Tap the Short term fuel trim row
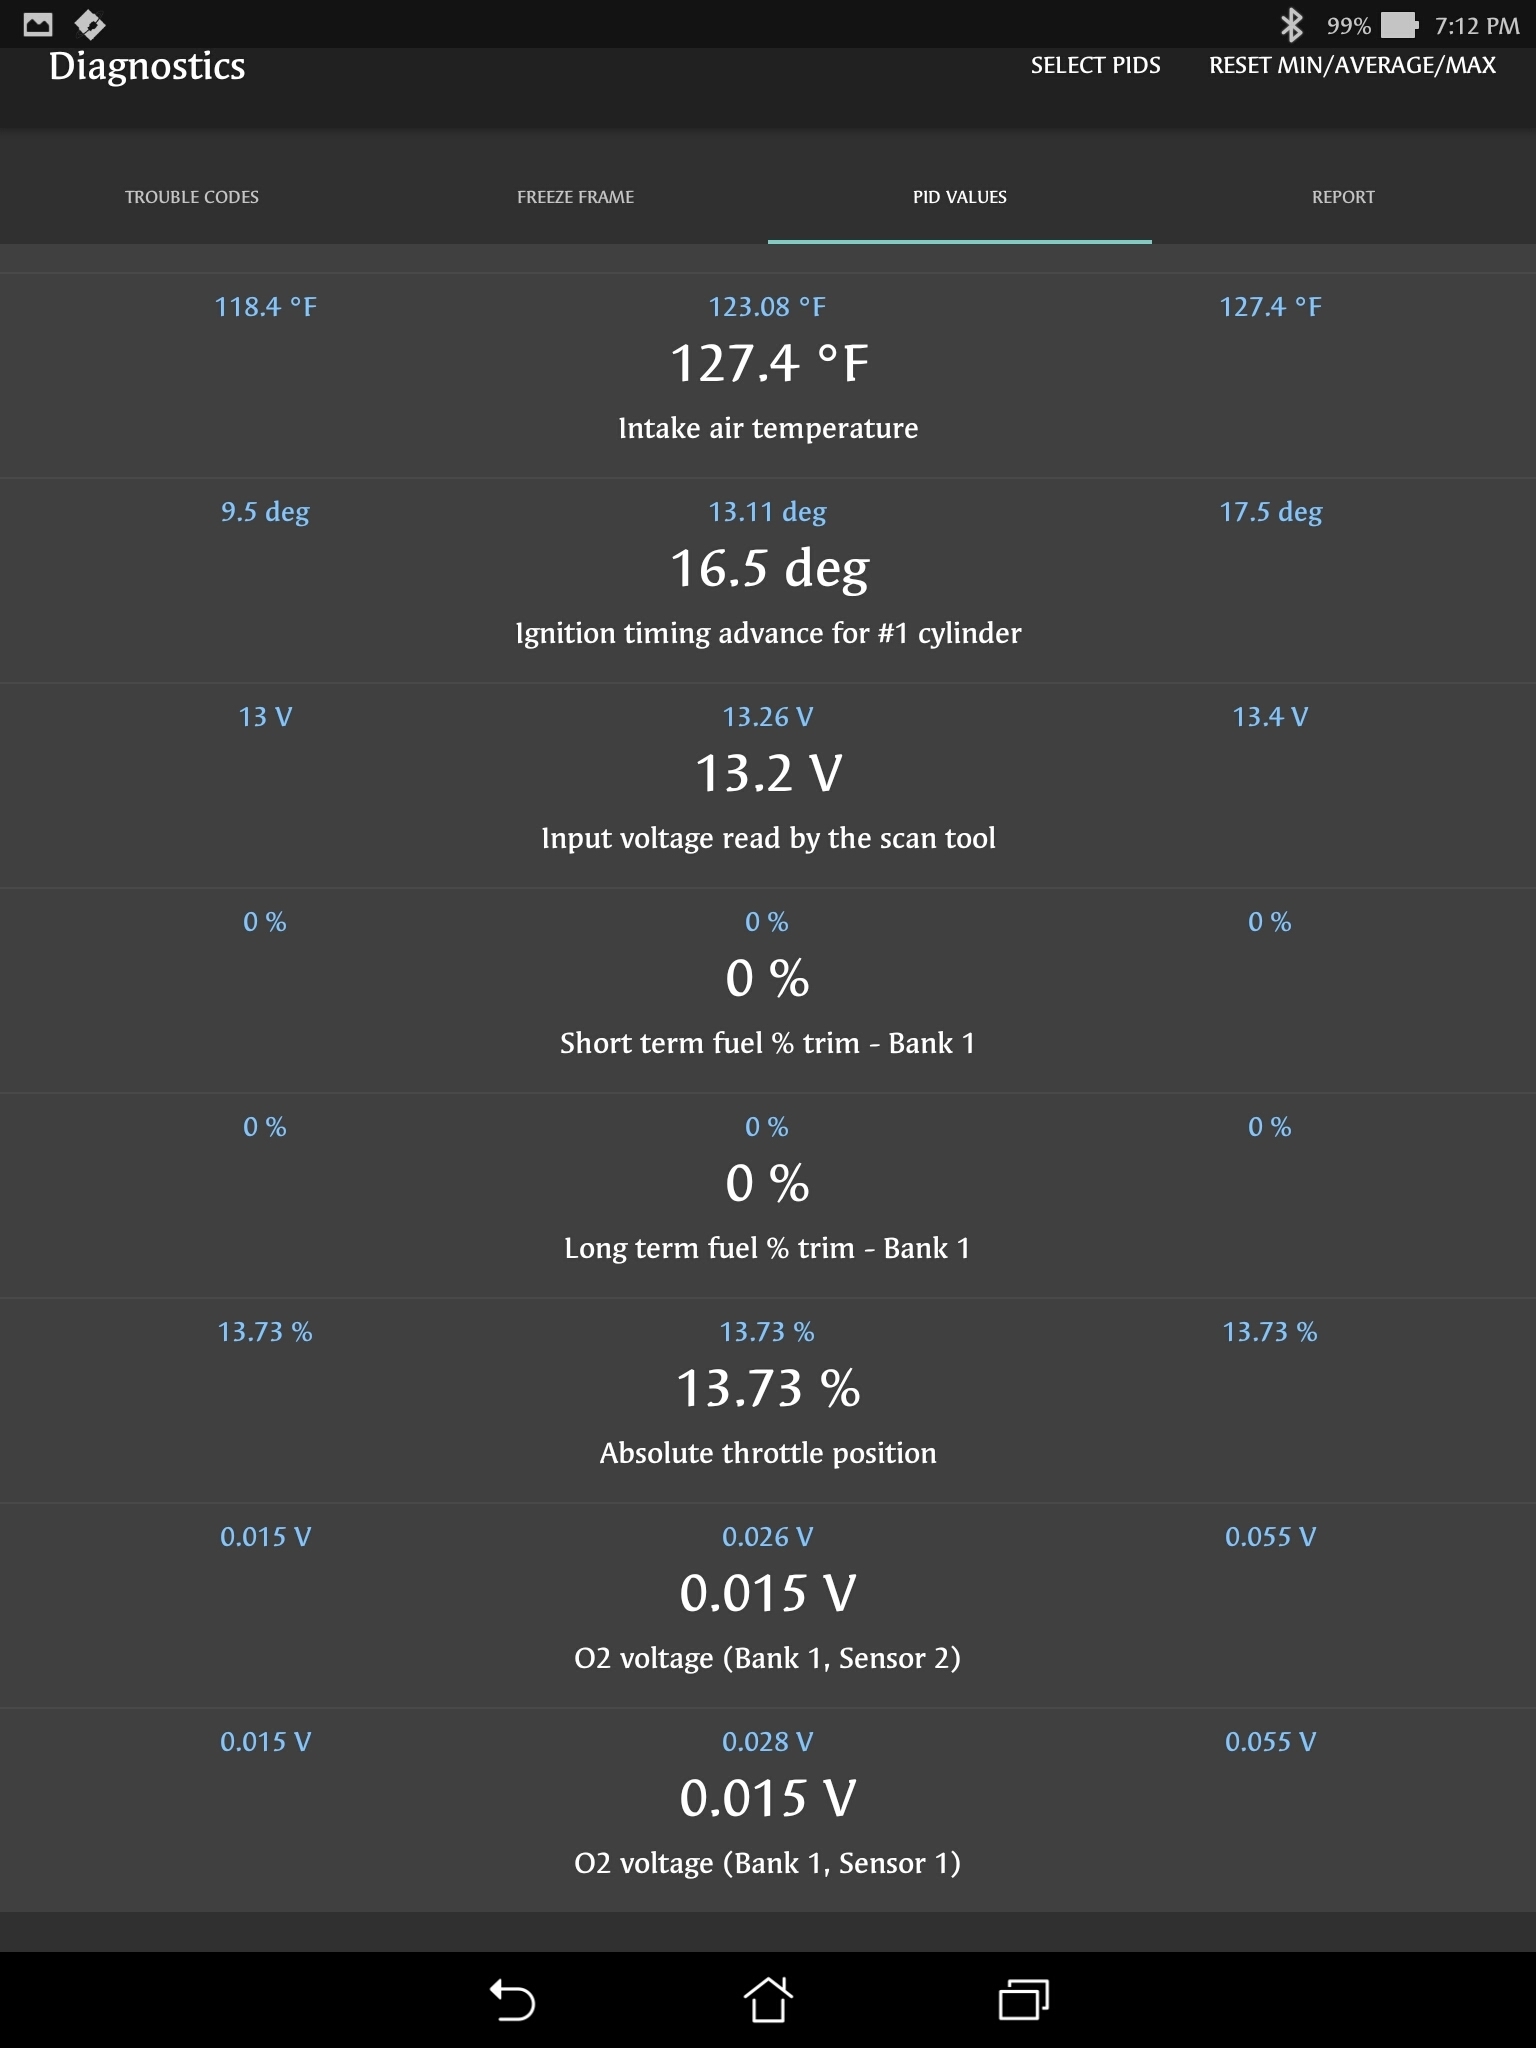The height and width of the screenshot is (2048, 1536). pos(768,990)
